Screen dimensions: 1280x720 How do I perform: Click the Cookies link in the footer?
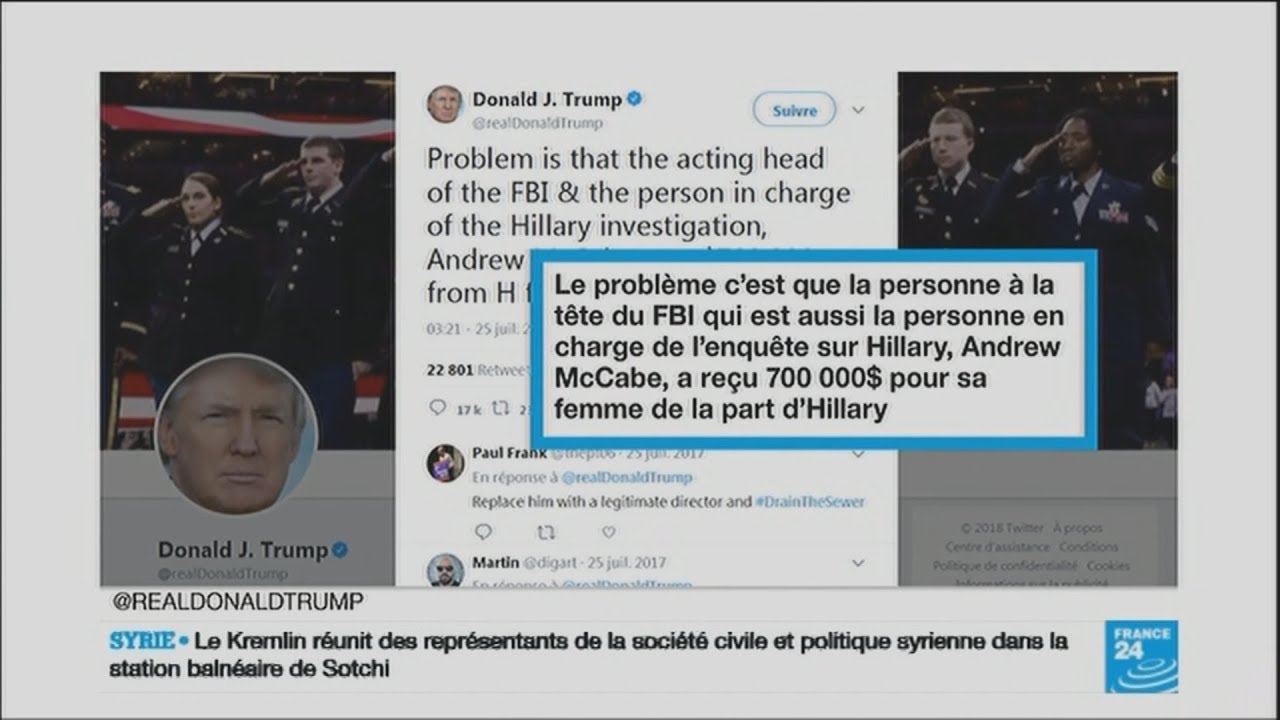[1108, 565]
